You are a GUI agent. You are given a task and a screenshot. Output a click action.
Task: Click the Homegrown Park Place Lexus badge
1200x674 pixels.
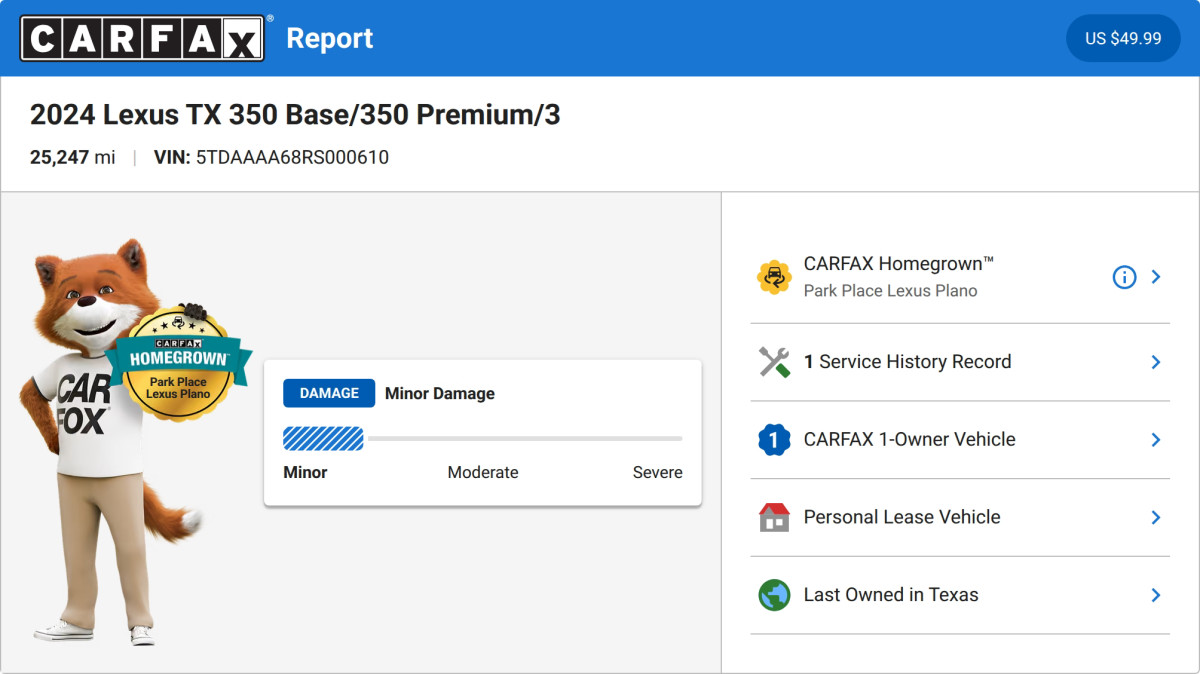click(178, 362)
